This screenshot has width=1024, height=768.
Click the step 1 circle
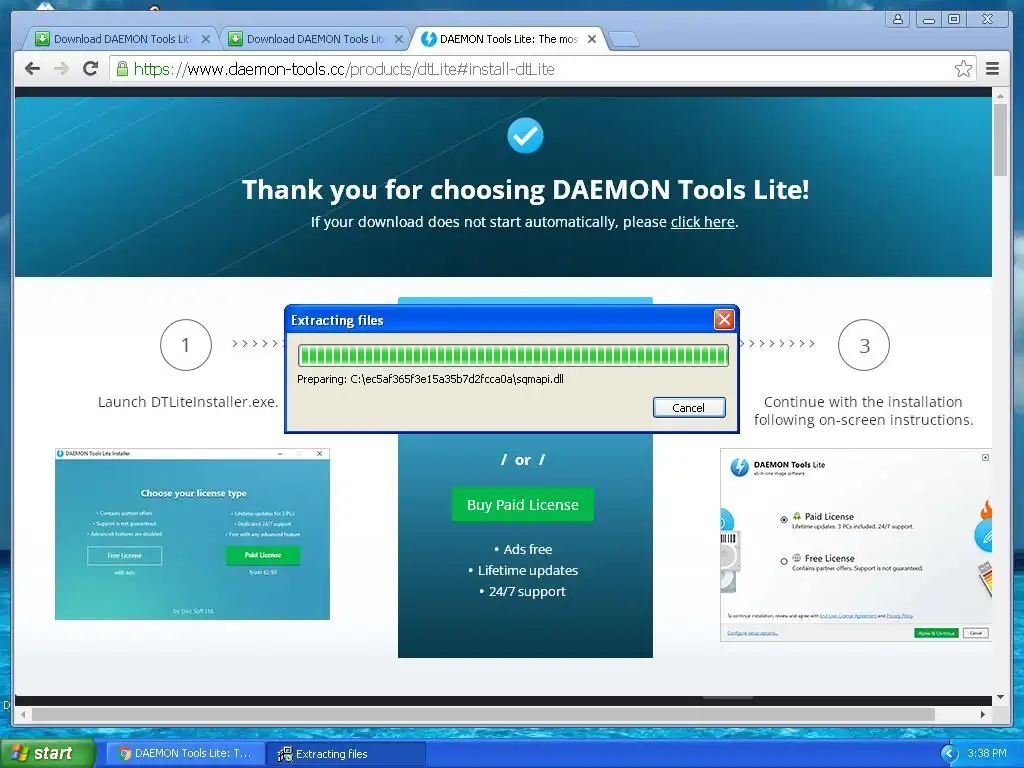tap(185, 345)
